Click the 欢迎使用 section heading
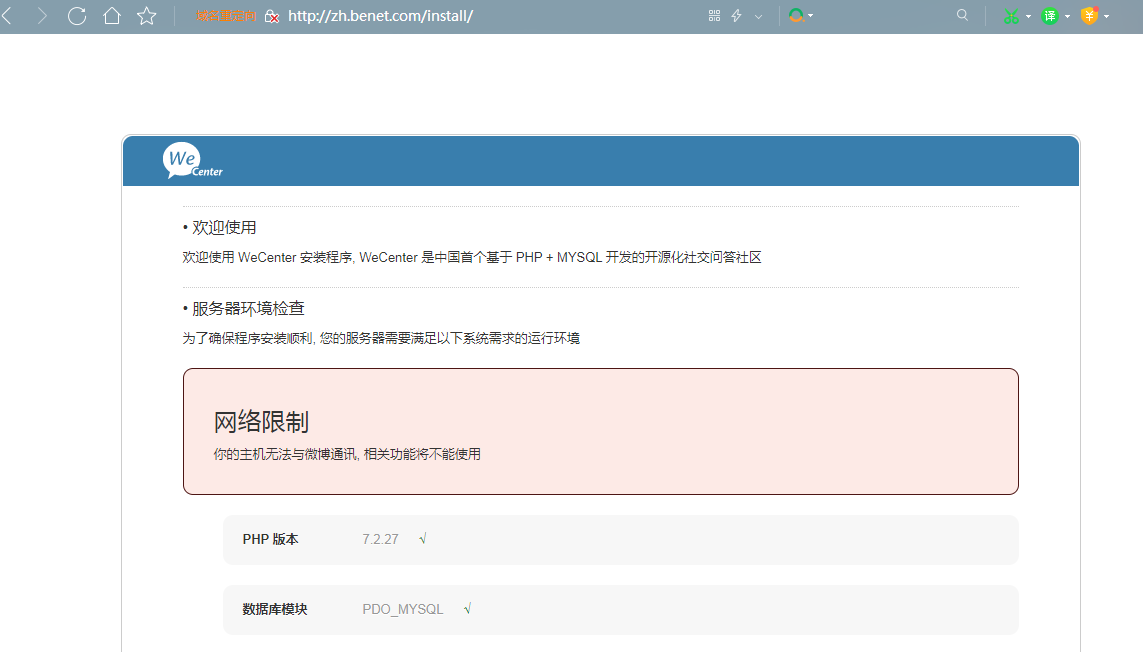Screen dimensions: 1143x652 tap(224, 228)
